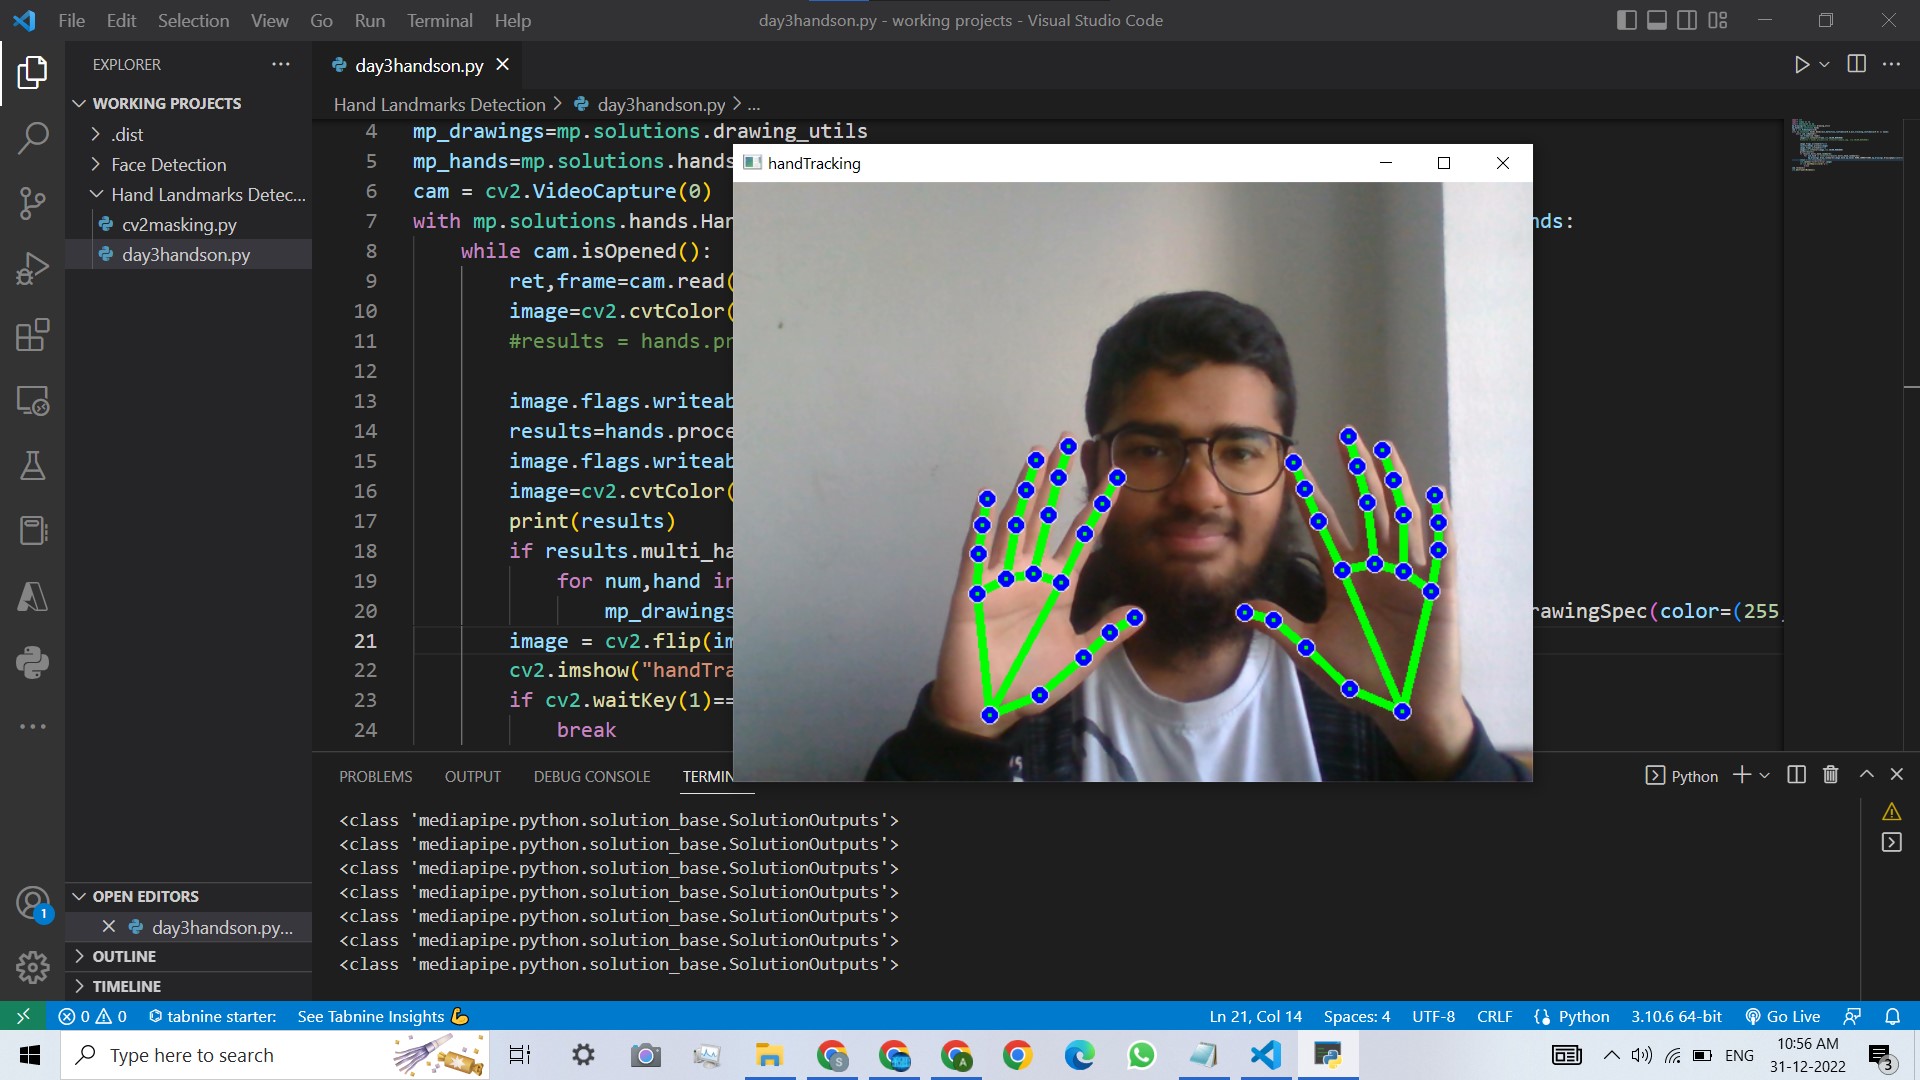
Task: Click See Tabnine Insights in status bar
Action: [x=382, y=1016]
